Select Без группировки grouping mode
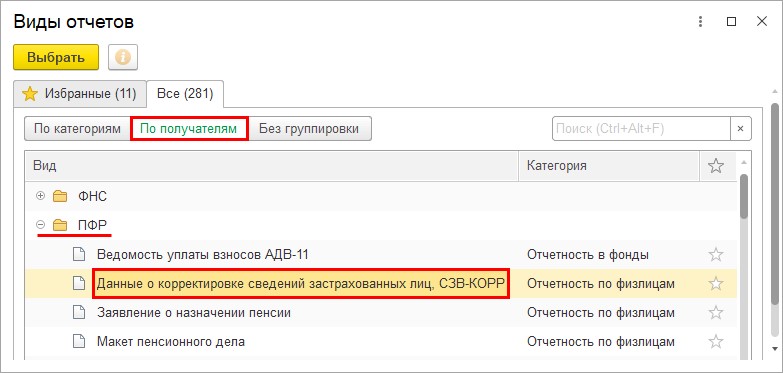 [x=309, y=129]
